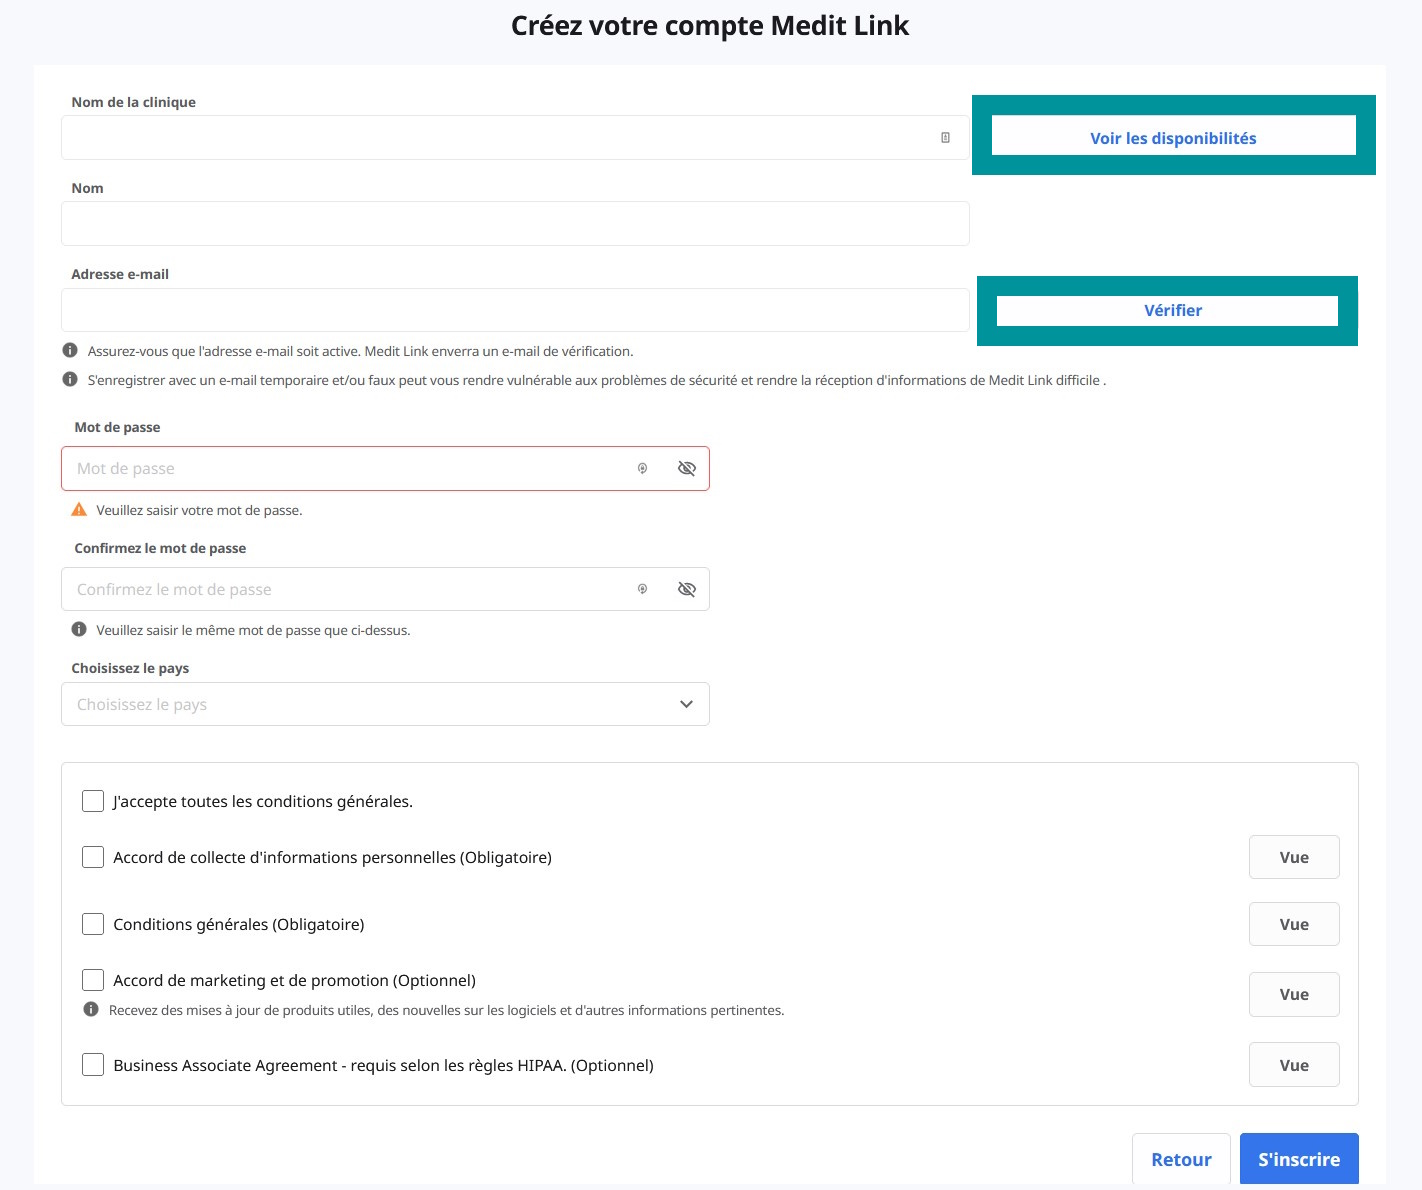Viewport: 1422px width, 1190px height.
Task: Click the 'Voir les disponibilités' button
Action: point(1173,138)
